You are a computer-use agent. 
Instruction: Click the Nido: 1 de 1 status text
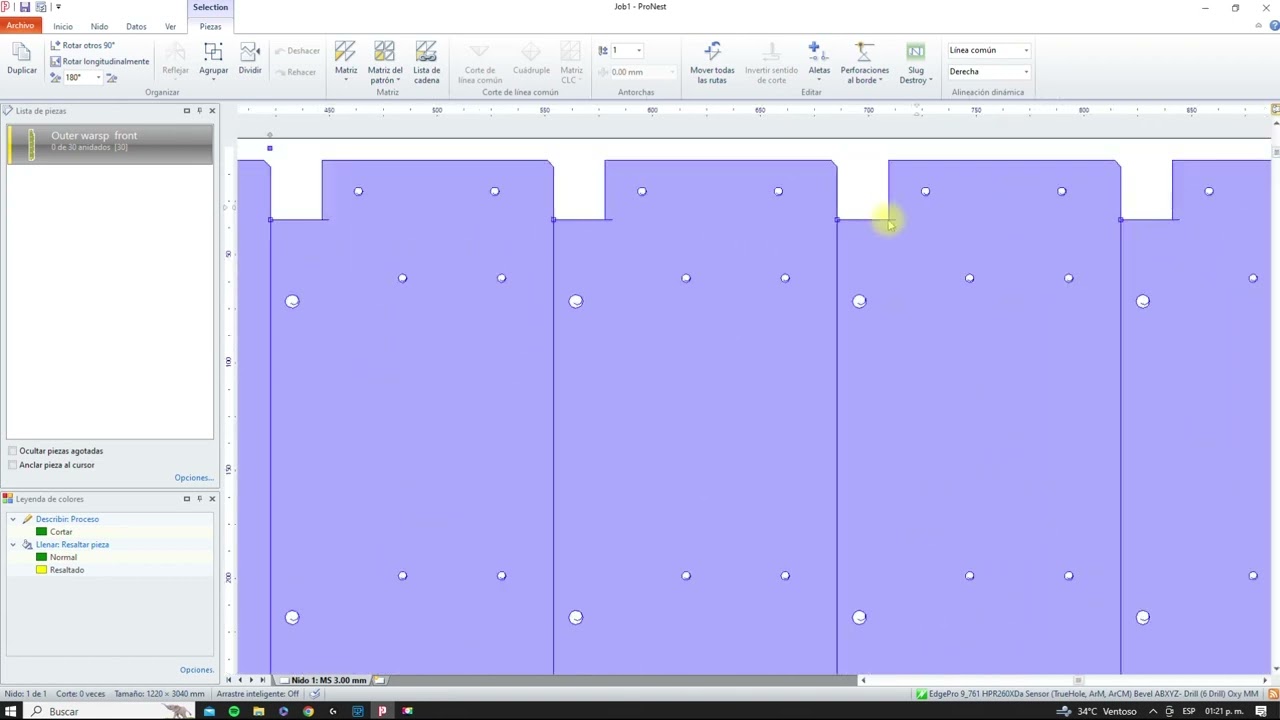(25, 694)
